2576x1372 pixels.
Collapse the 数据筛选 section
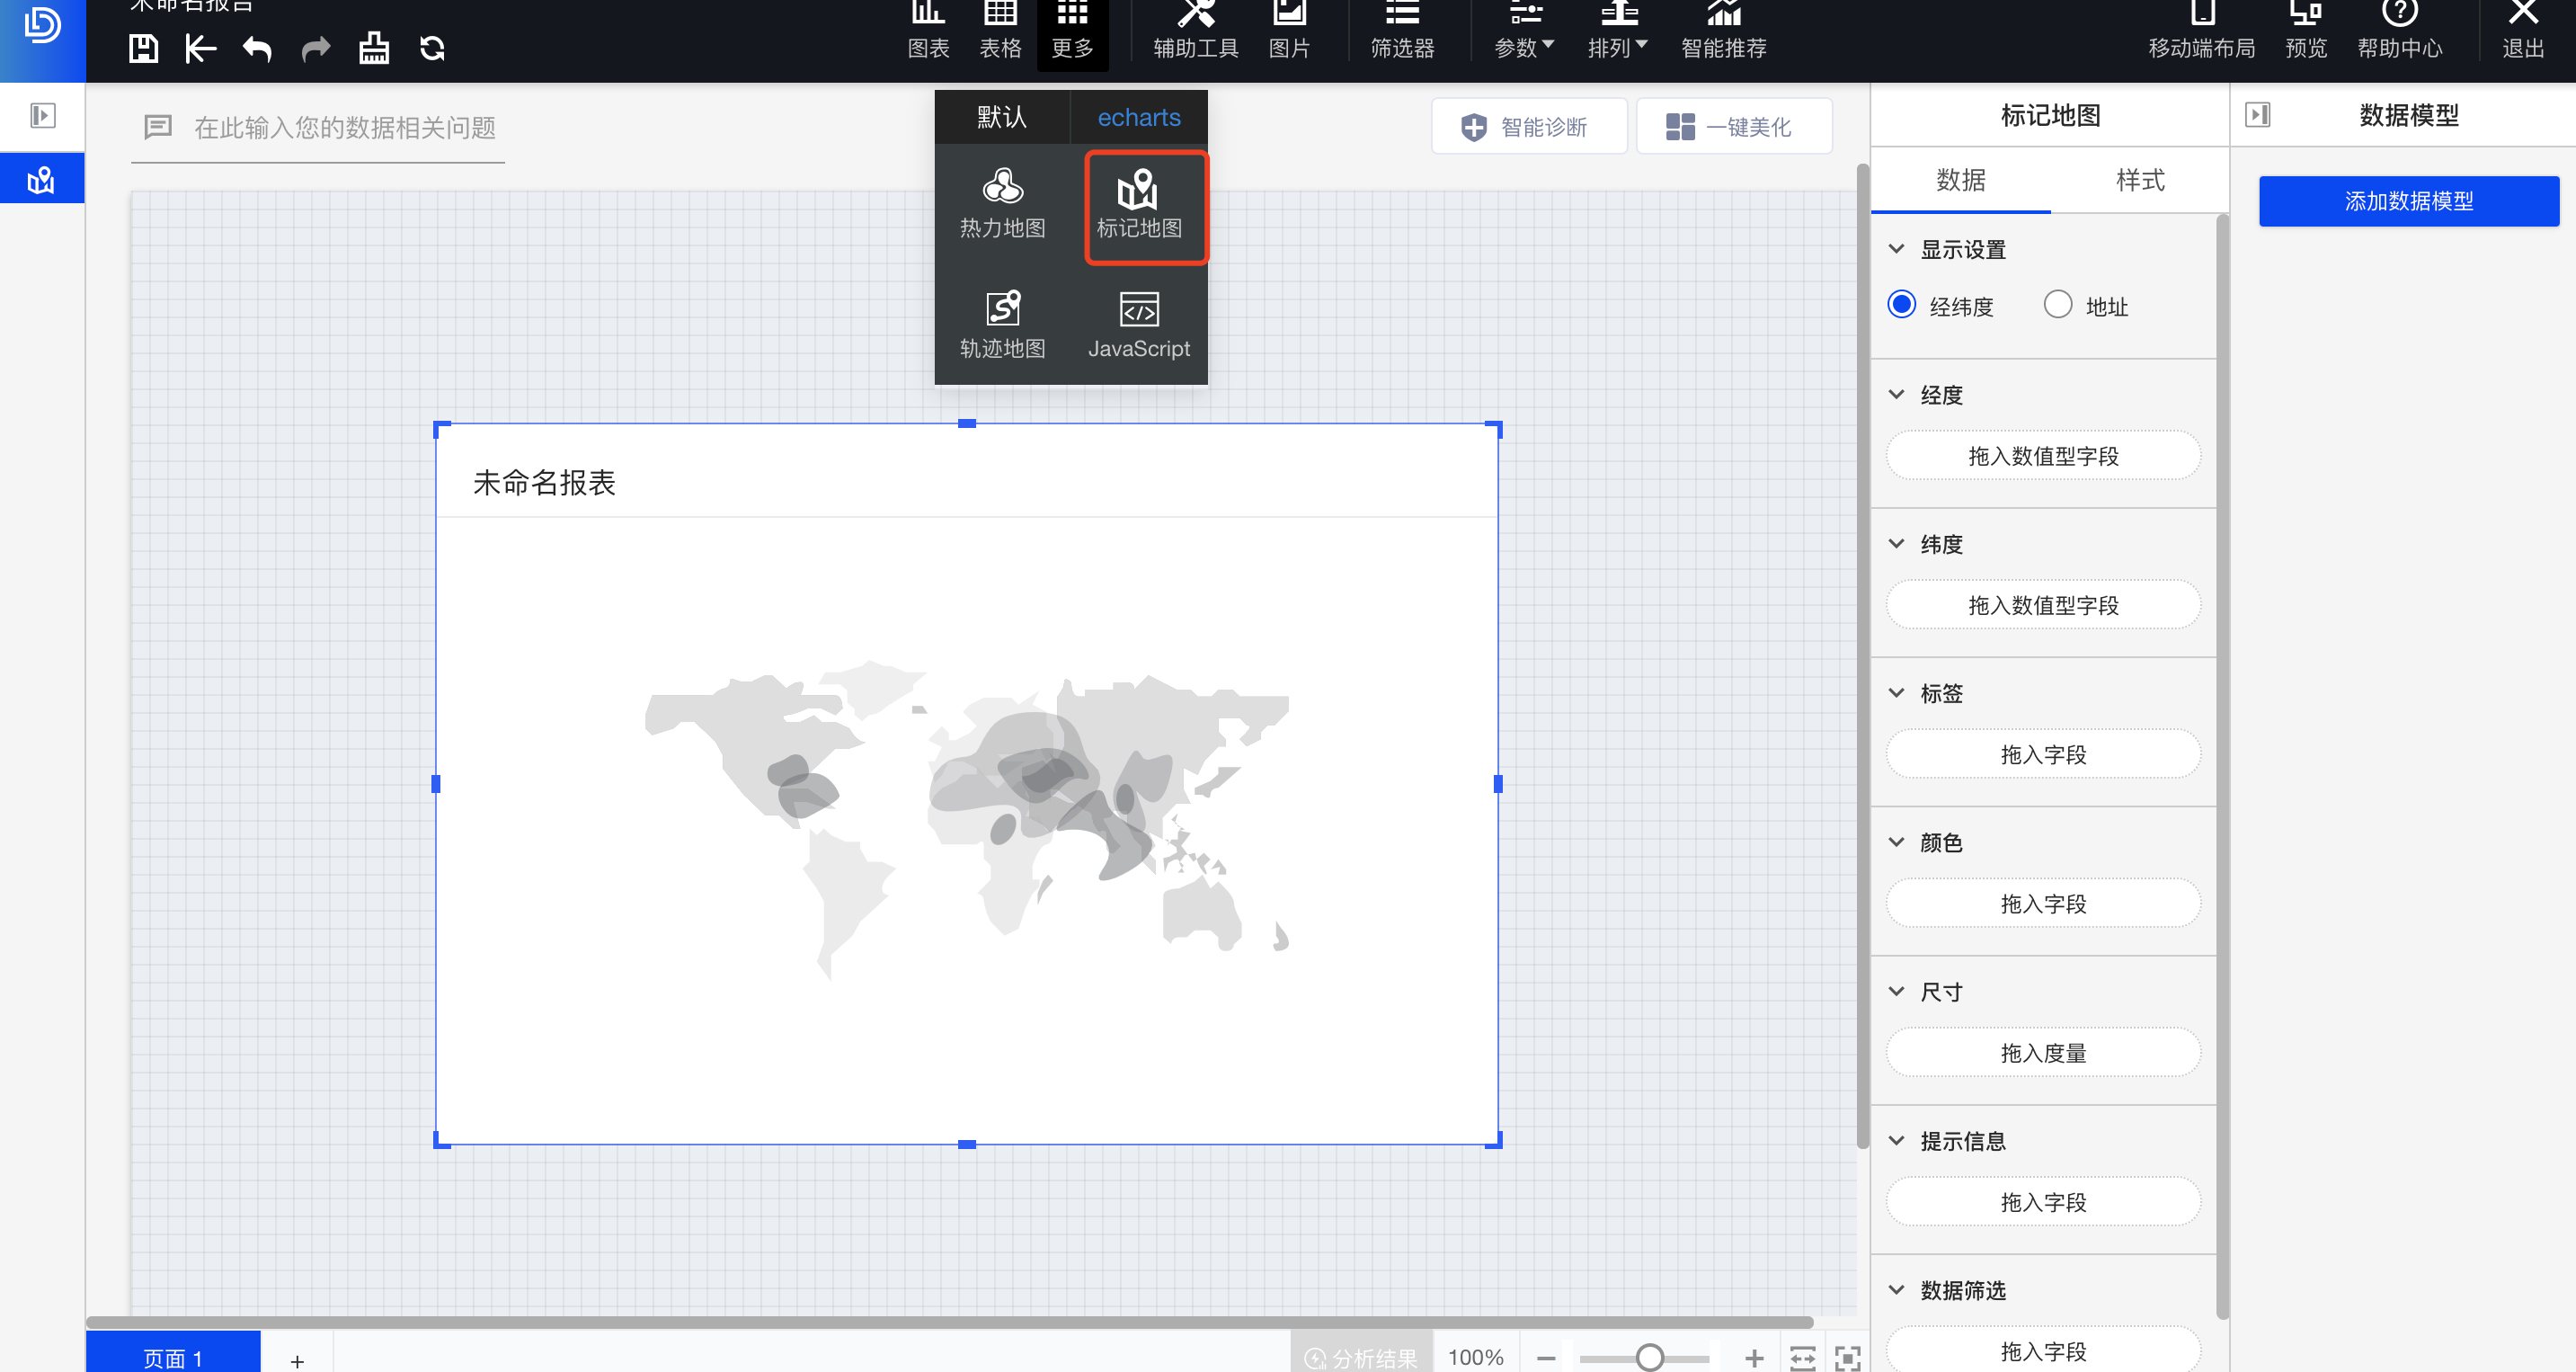[1896, 1289]
